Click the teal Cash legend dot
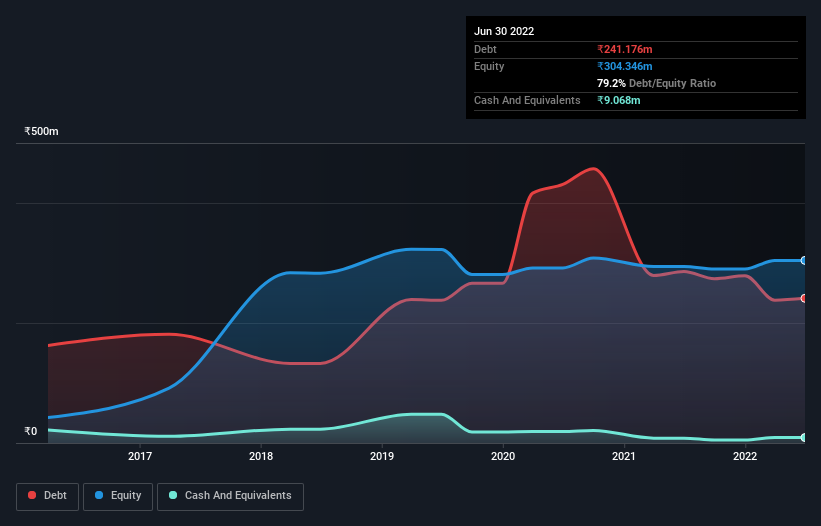The image size is (821, 526). point(173,495)
